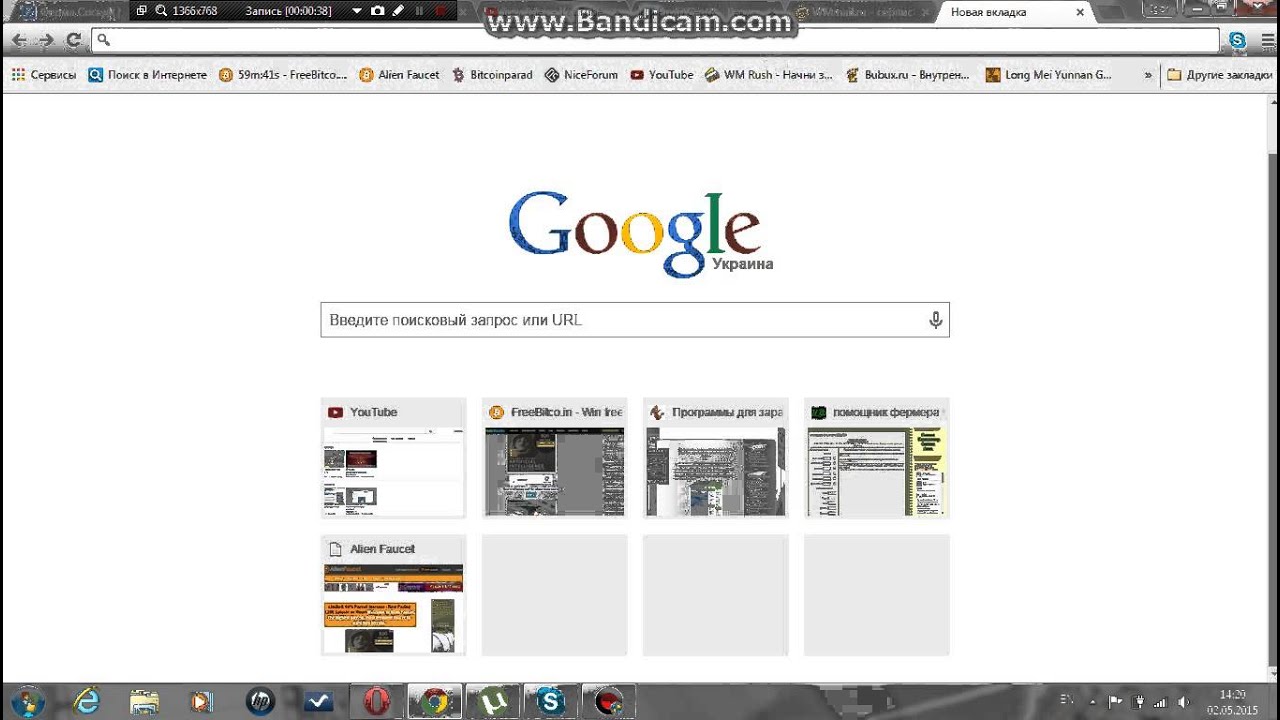Screen dimensions: 1280x720
Task: Open the Сервисы apps shortcut
Action: pyautogui.click(x=44, y=75)
